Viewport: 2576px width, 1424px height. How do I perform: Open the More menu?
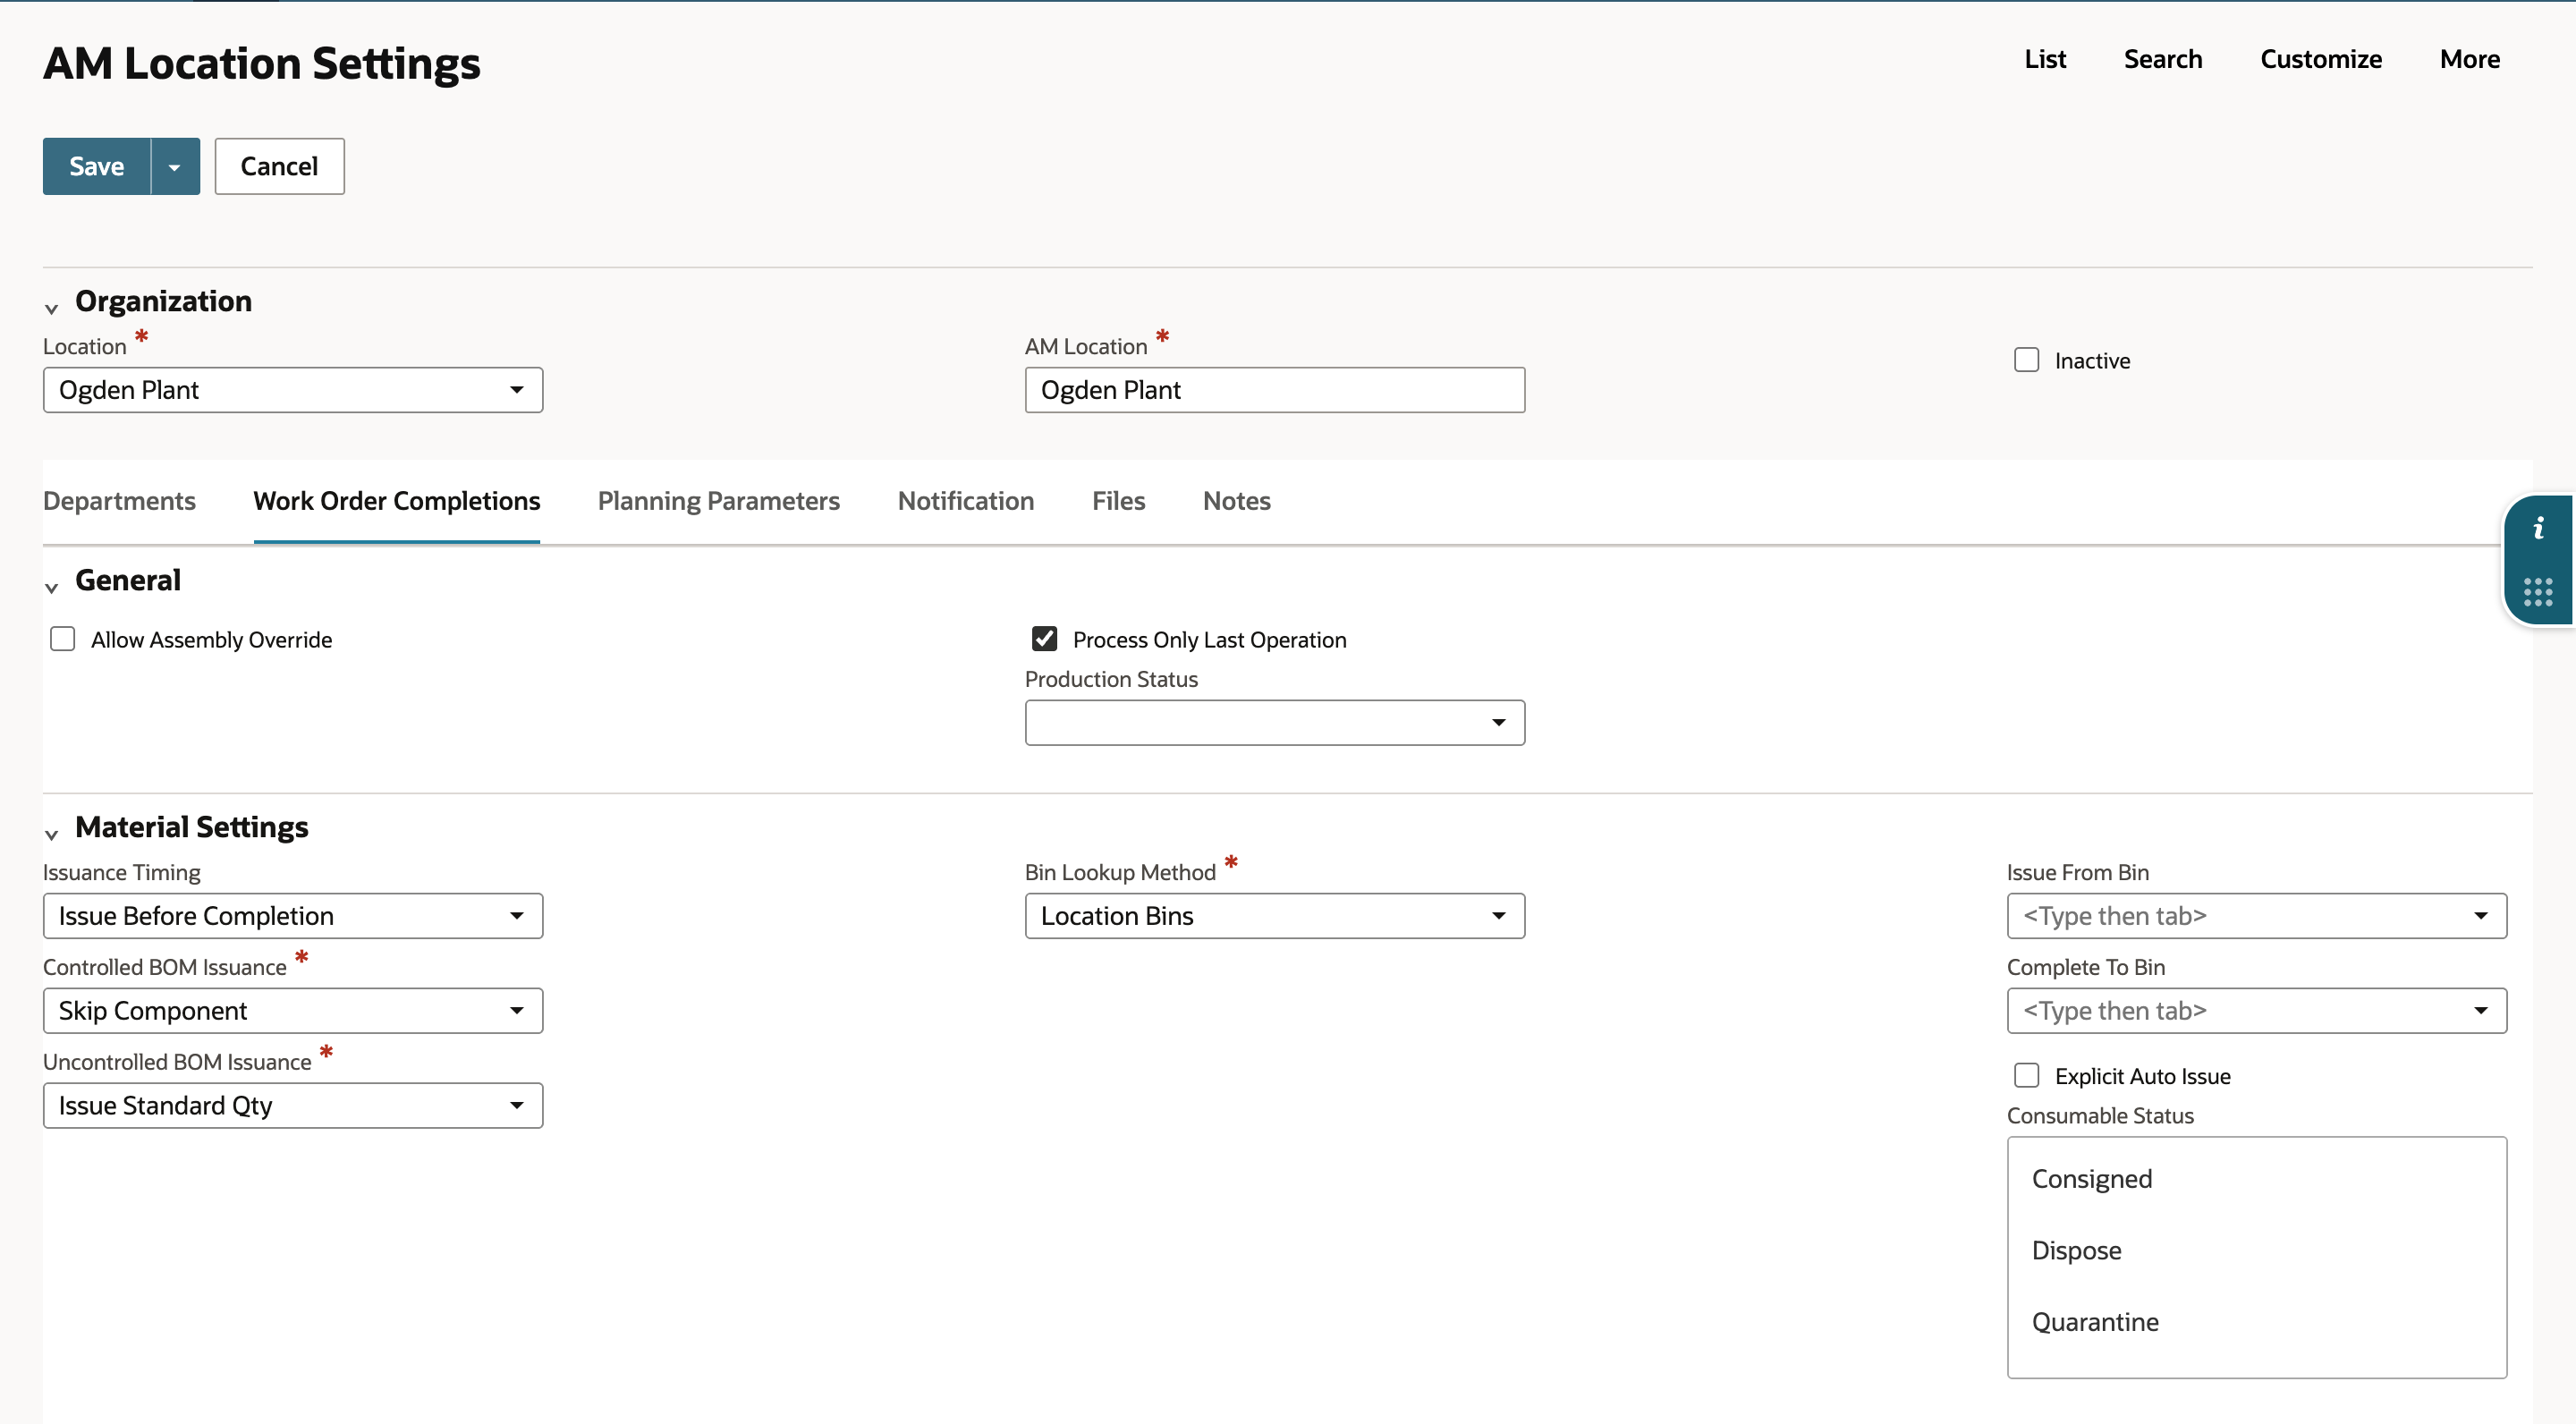2470,59
